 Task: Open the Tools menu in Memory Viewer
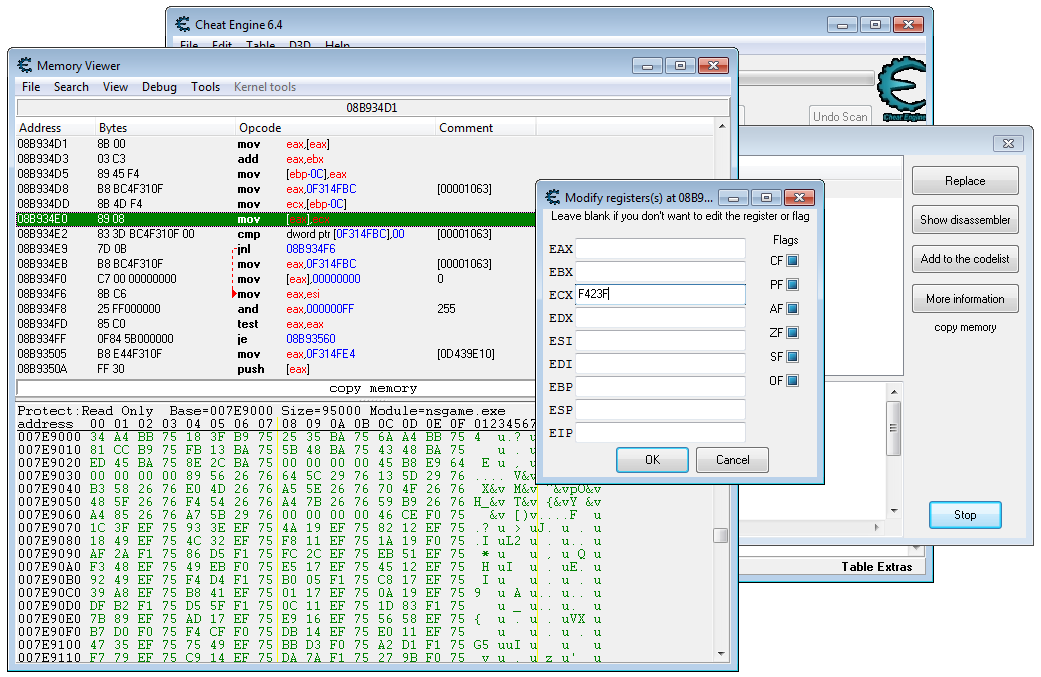pyautogui.click(x=205, y=87)
